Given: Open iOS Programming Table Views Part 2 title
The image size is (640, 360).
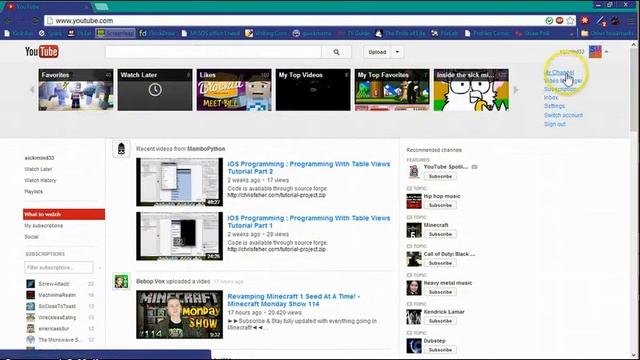Looking at the screenshot, I should click(x=309, y=168).
